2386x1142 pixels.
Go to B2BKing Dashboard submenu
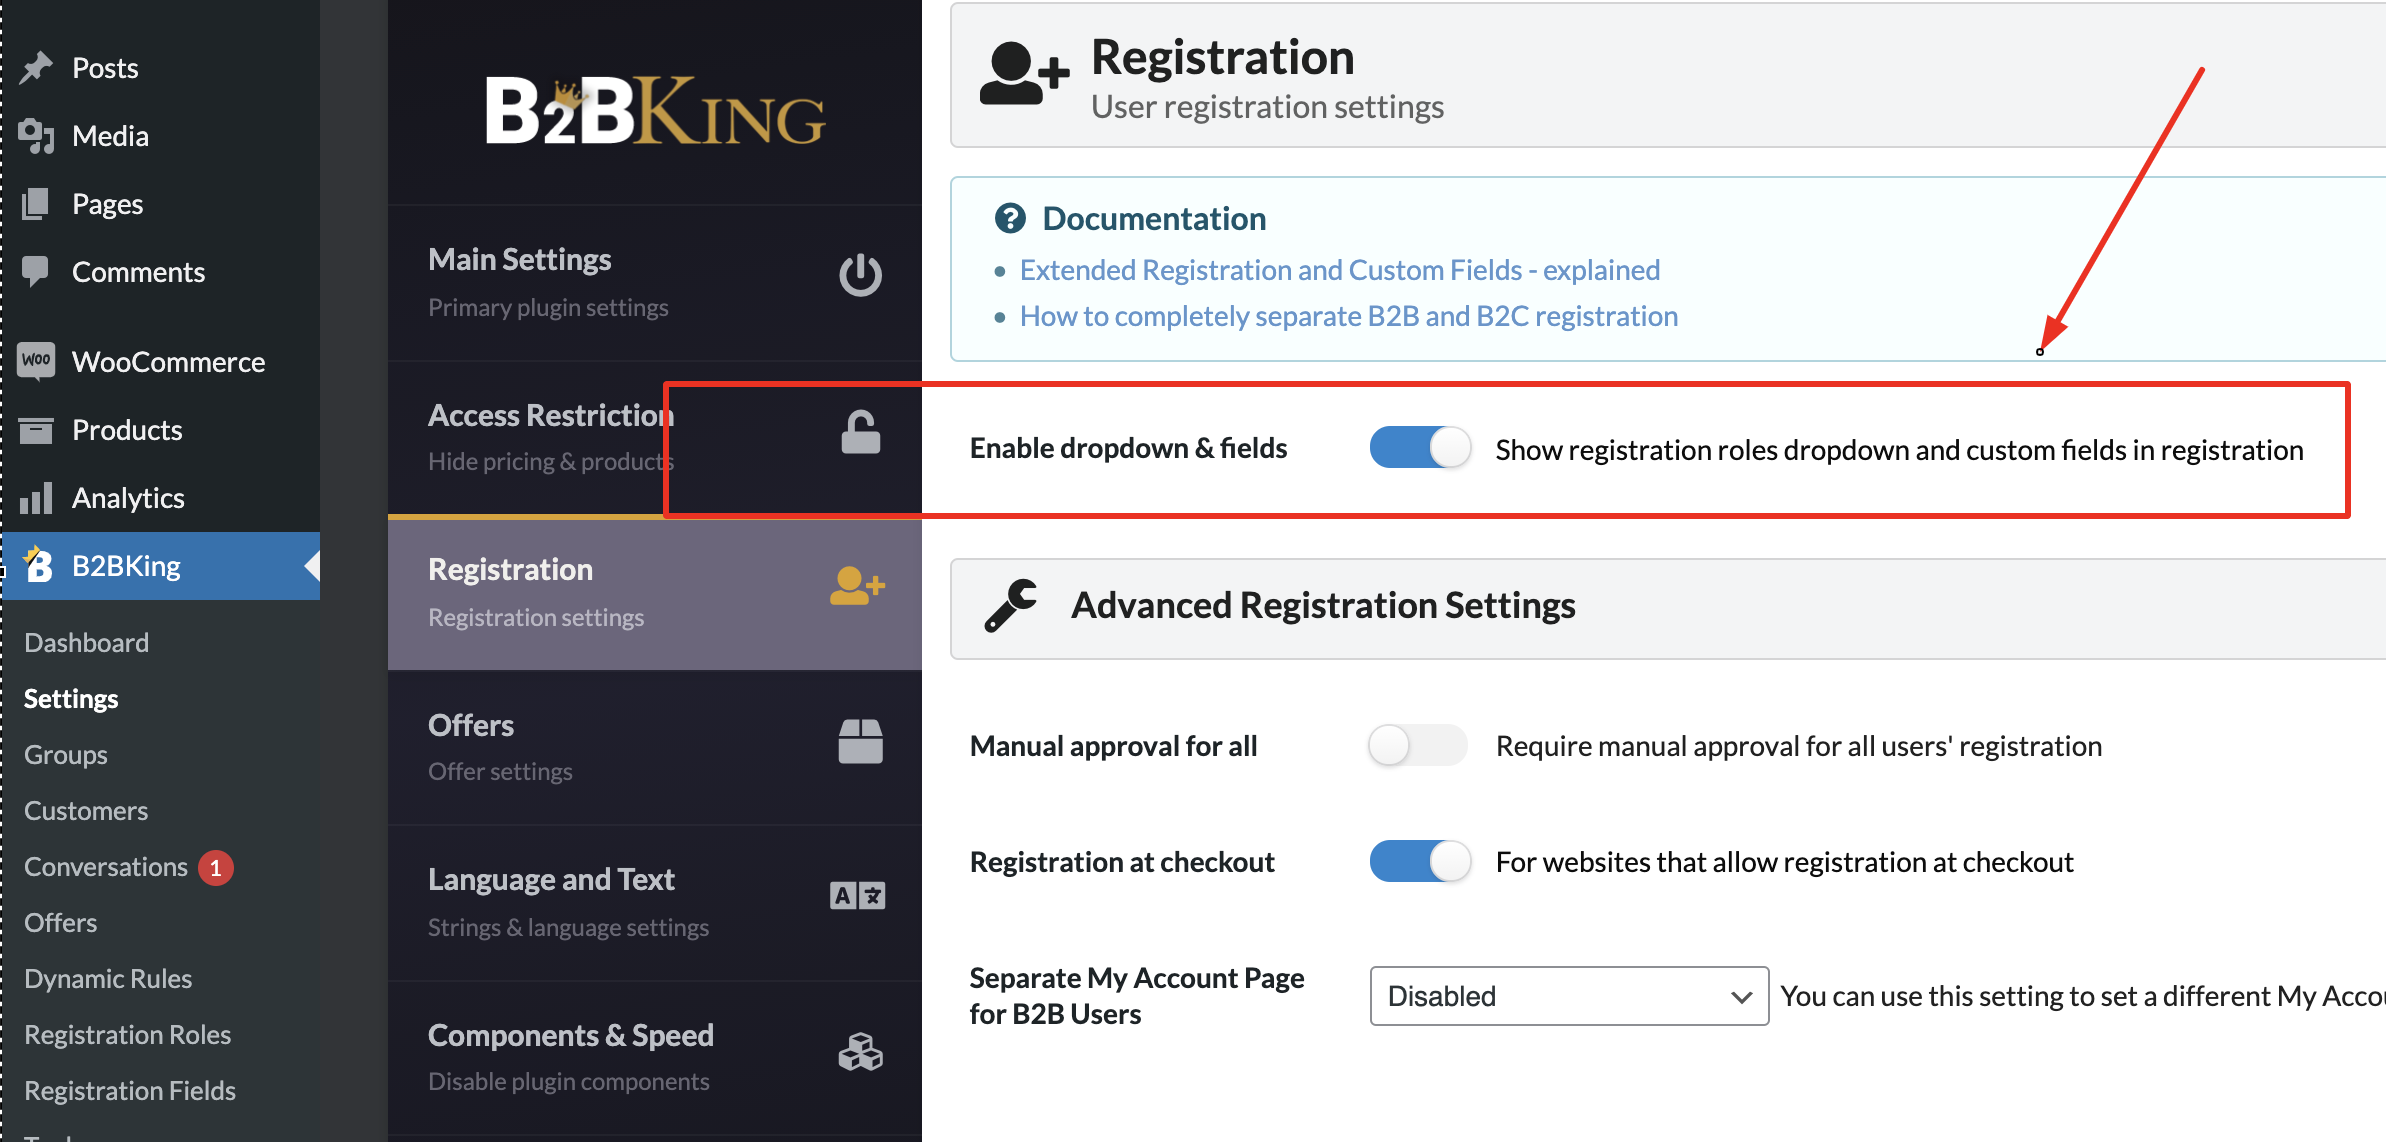coord(87,642)
